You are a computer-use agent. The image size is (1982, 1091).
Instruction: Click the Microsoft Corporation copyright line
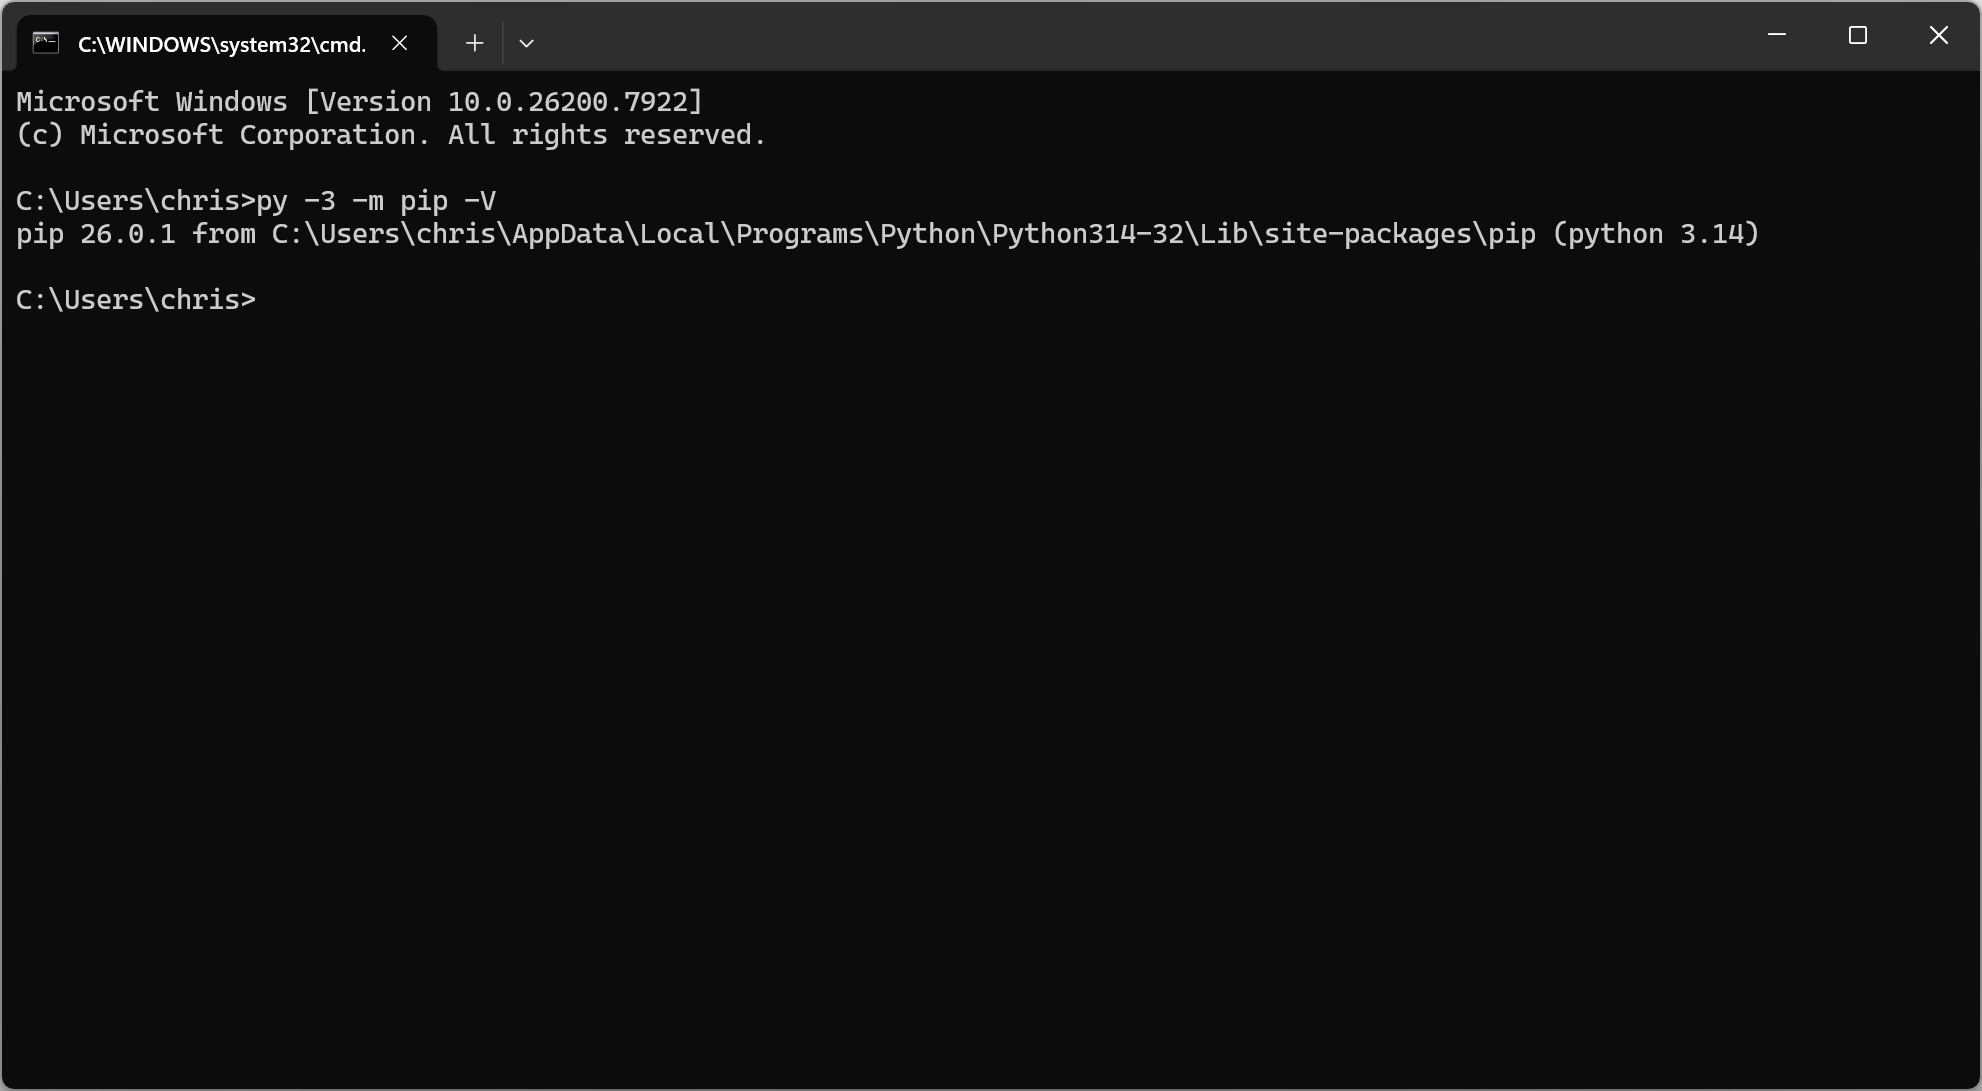[391, 135]
